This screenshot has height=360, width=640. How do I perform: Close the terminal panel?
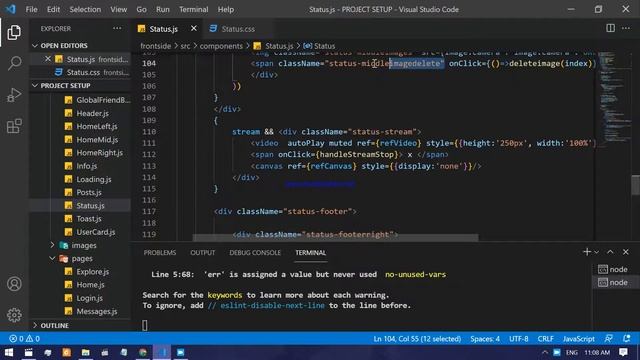coord(626,252)
